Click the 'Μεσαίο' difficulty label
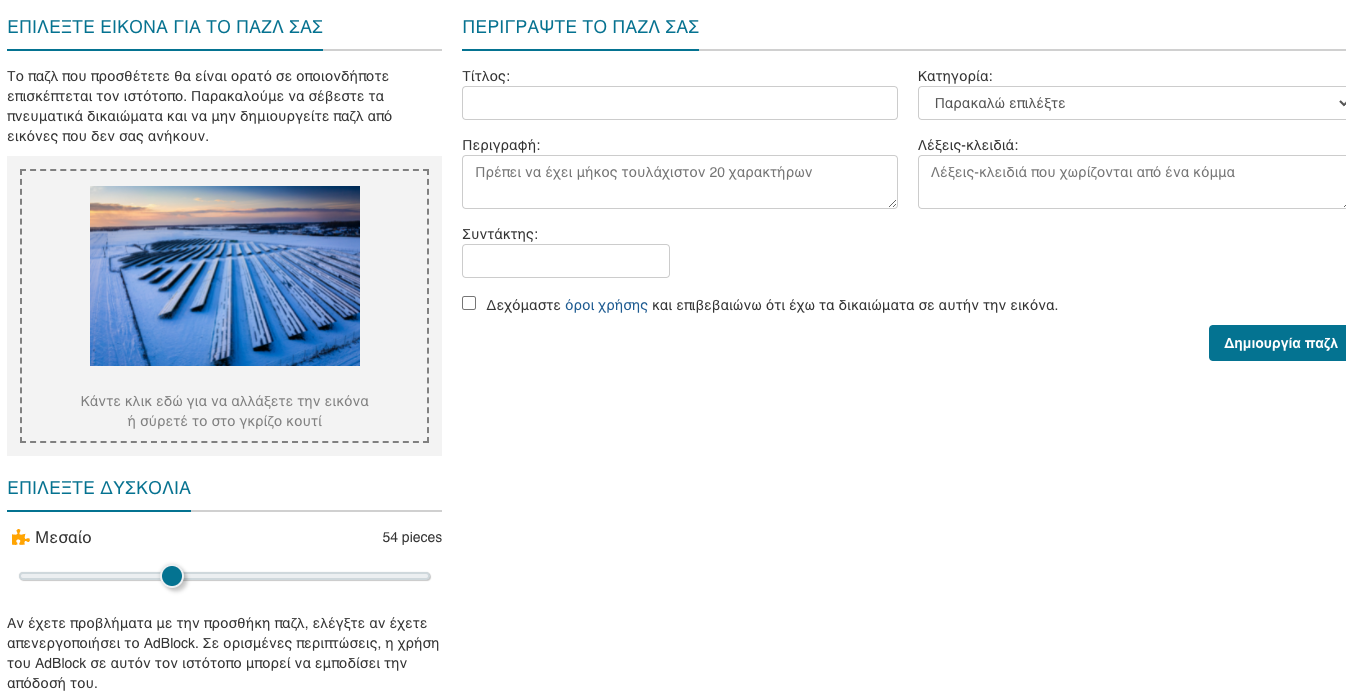This screenshot has height=693, width=1346. tap(64, 537)
